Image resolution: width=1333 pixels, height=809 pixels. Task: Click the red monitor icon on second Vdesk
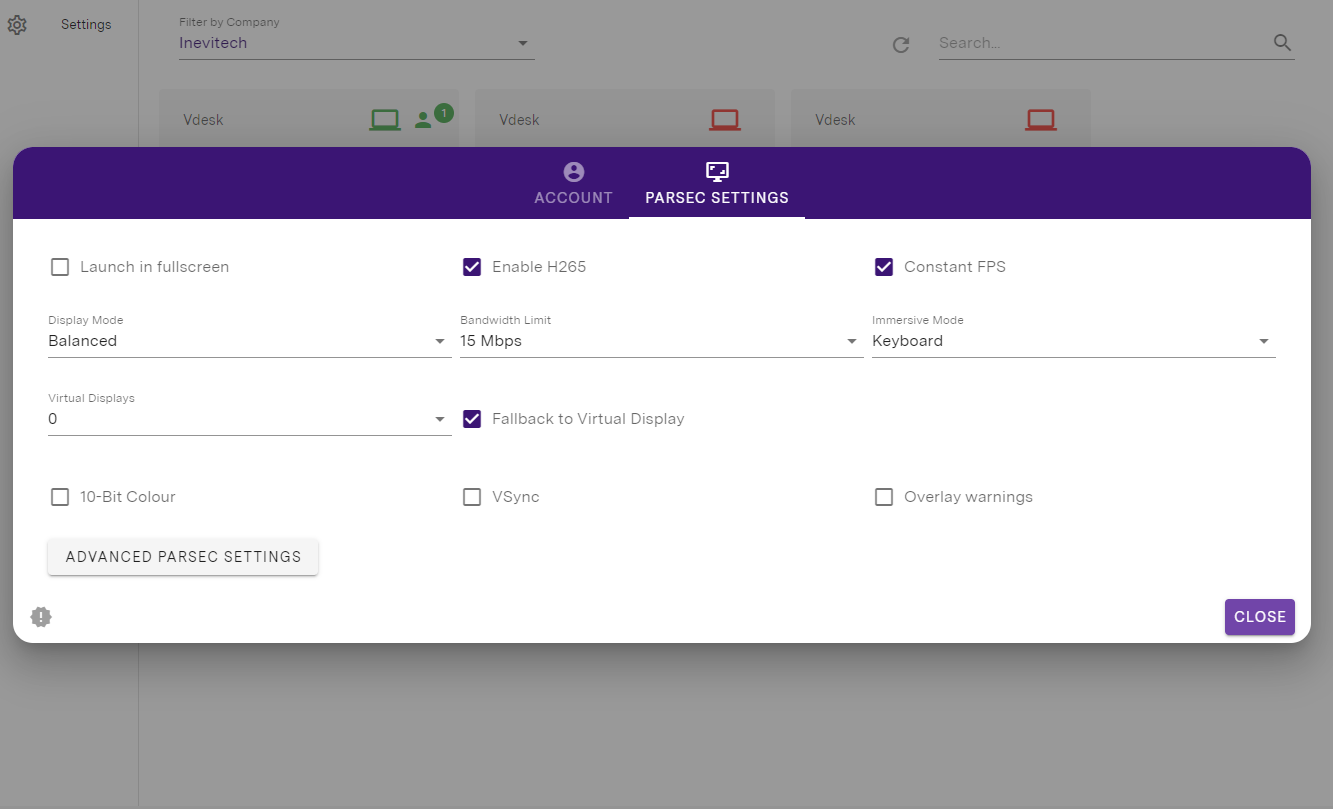[726, 118]
